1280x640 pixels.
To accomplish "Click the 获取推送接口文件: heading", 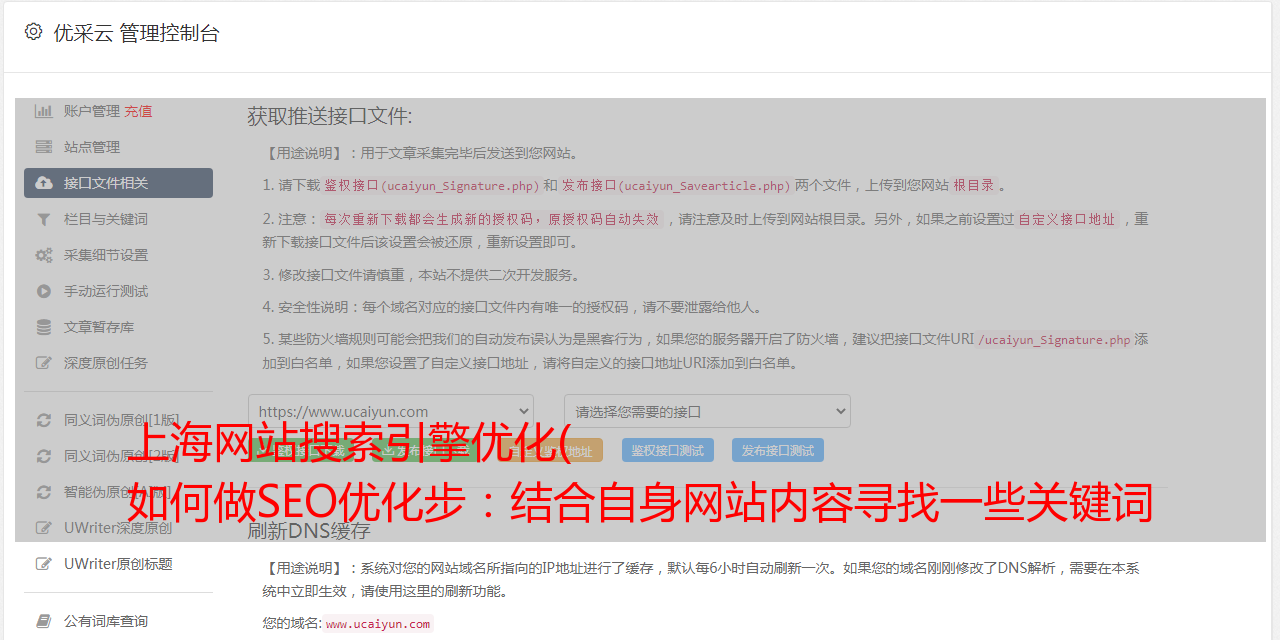I will point(330,116).
